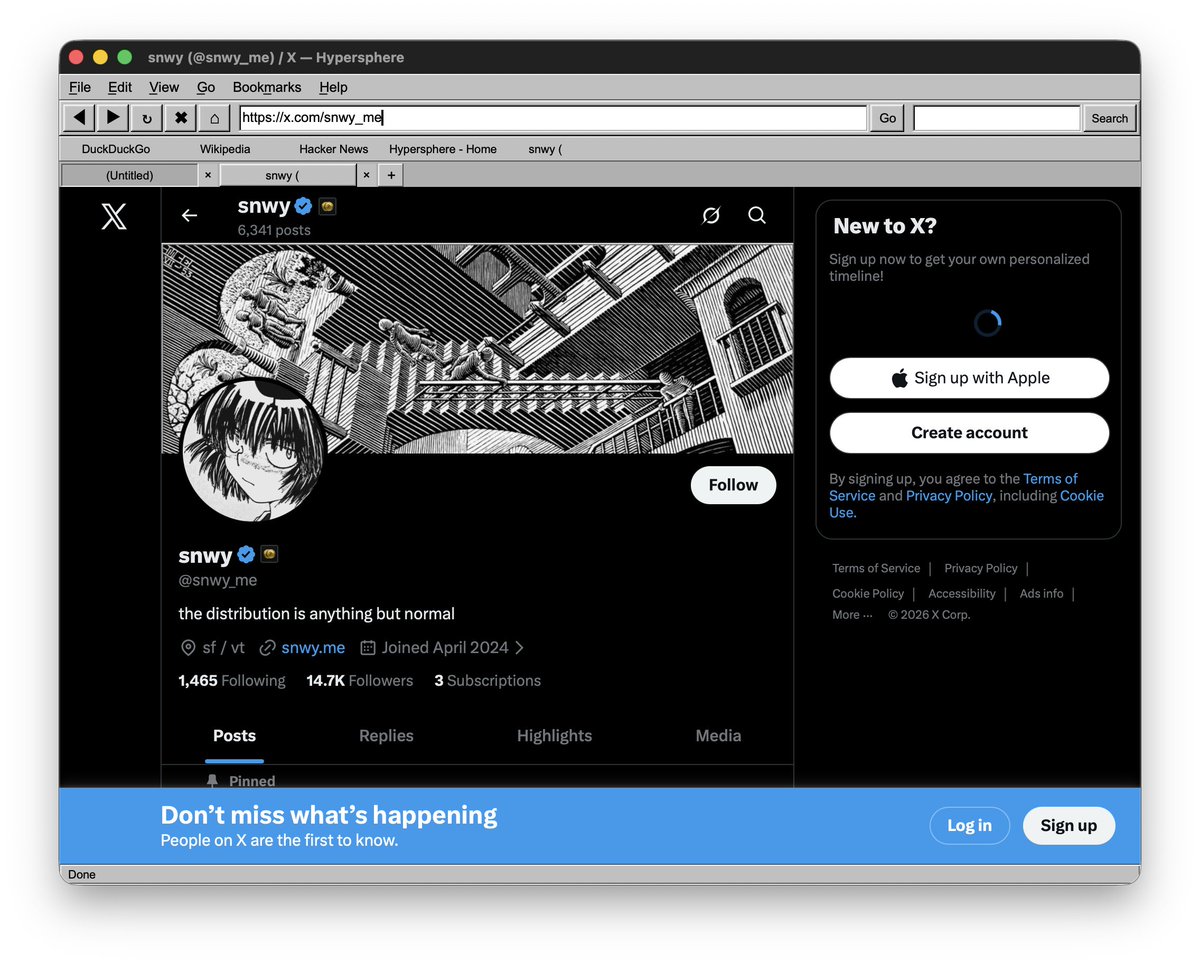Screen dimensions: 1200x963
Task: Switch to the Media tab
Action: coord(719,736)
